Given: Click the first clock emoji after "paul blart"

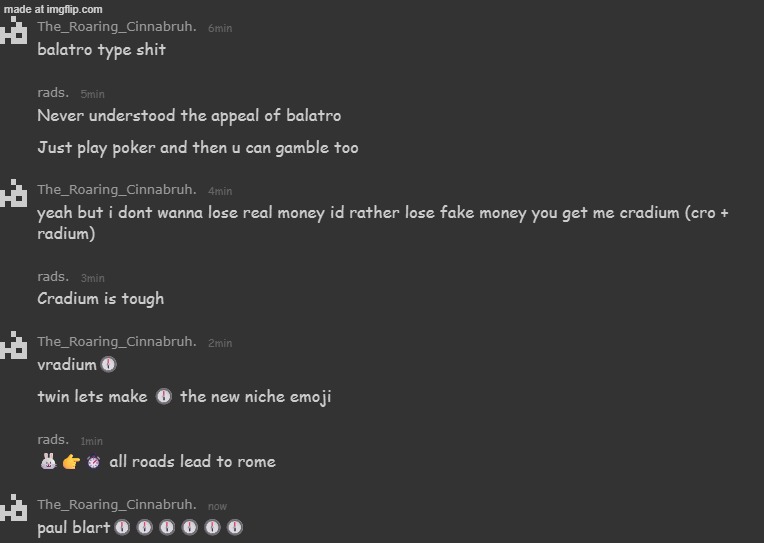Looking at the screenshot, I should click(x=122, y=528).
